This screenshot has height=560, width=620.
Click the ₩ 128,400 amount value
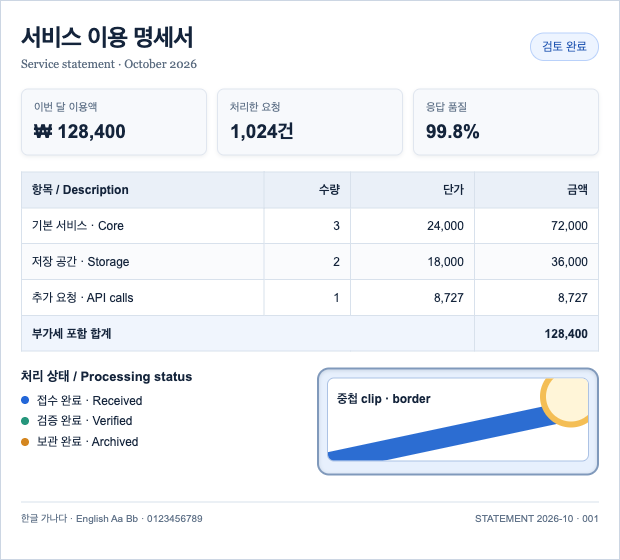click(79, 132)
